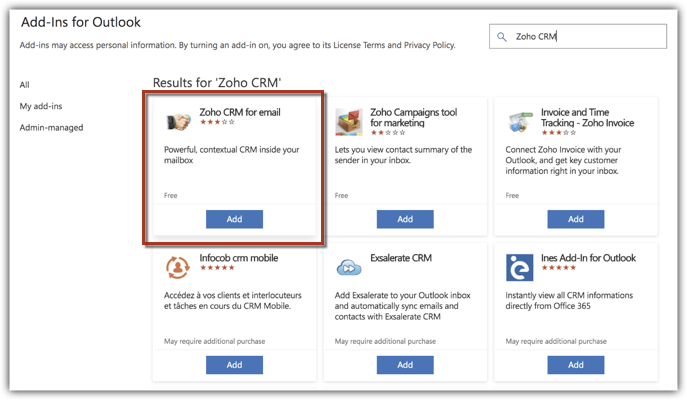Add the Invoice and Time Tracking add-in
Screen dimensions: 687x400
pos(576,219)
